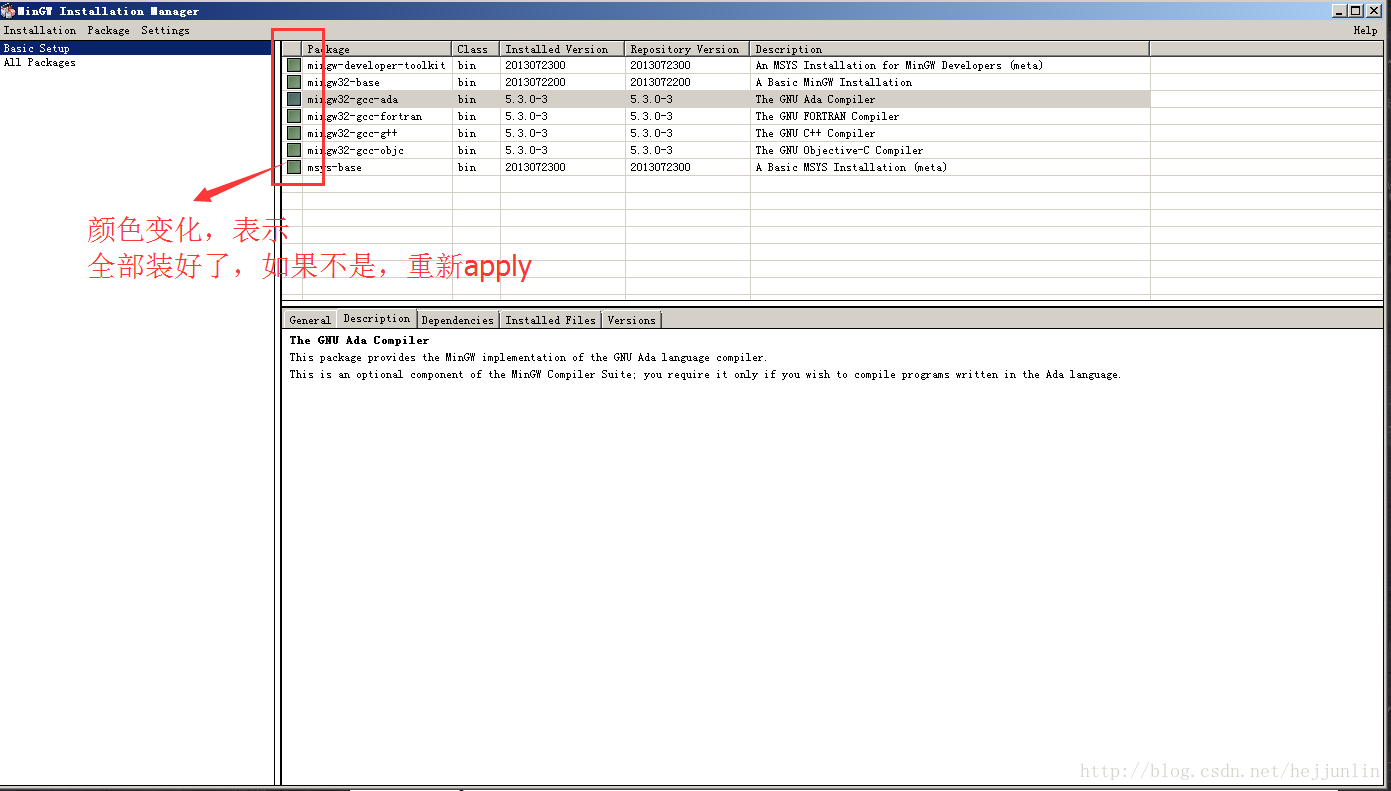This screenshot has height=791, width=1391.
Task: Switch to the Dependencies tab
Action: point(458,320)
